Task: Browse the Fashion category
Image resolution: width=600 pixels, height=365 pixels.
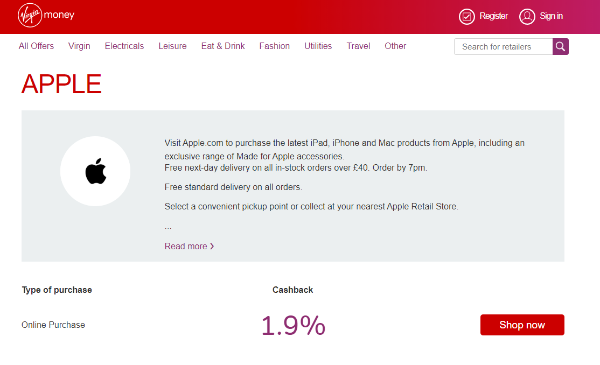Action: click(x=274, y=46)
